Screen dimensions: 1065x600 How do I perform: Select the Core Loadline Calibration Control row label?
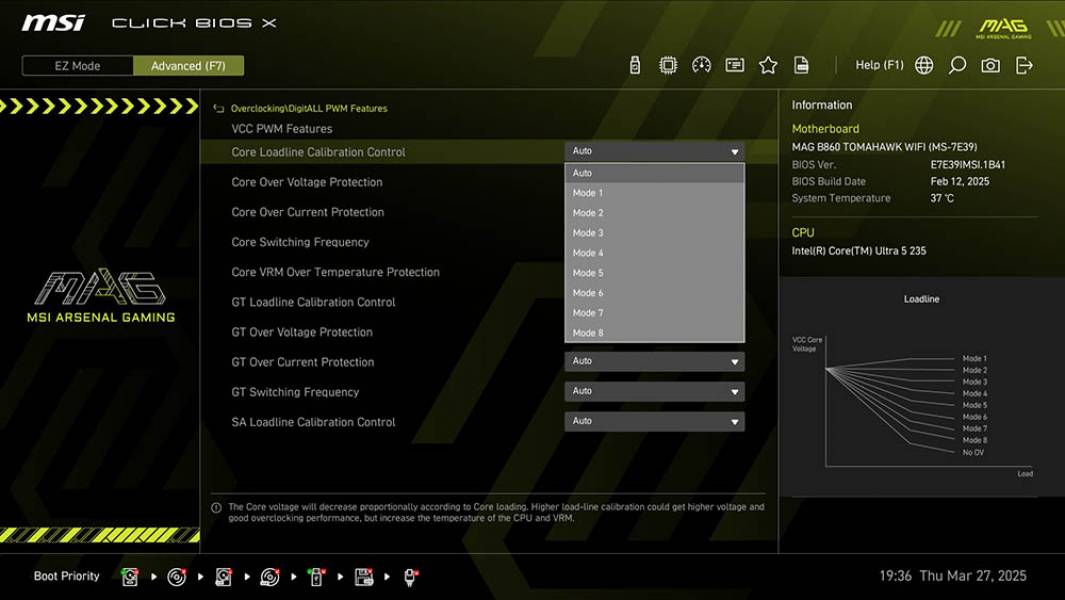(x=318, y=152)
